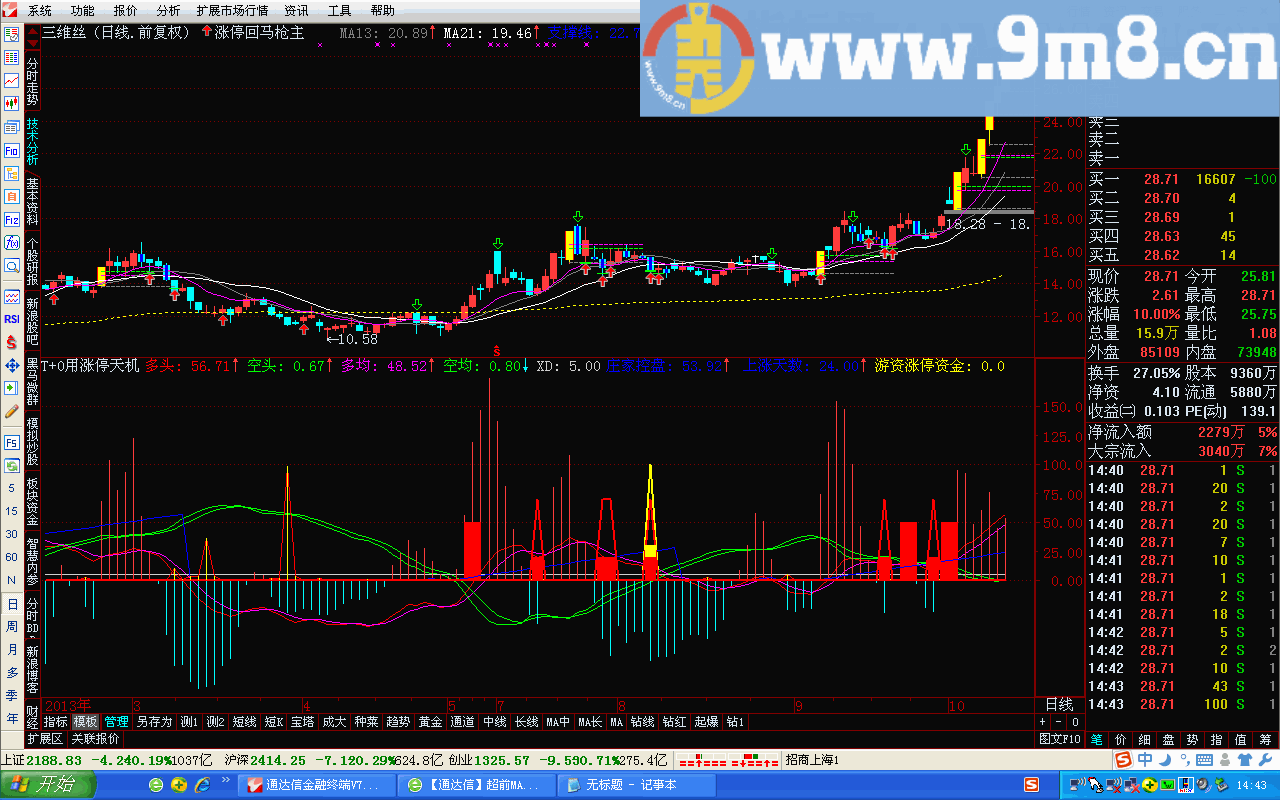Open the 基本资料 vertical tab
Viewport: 1280px width, 800px height.
coord(32,201)
